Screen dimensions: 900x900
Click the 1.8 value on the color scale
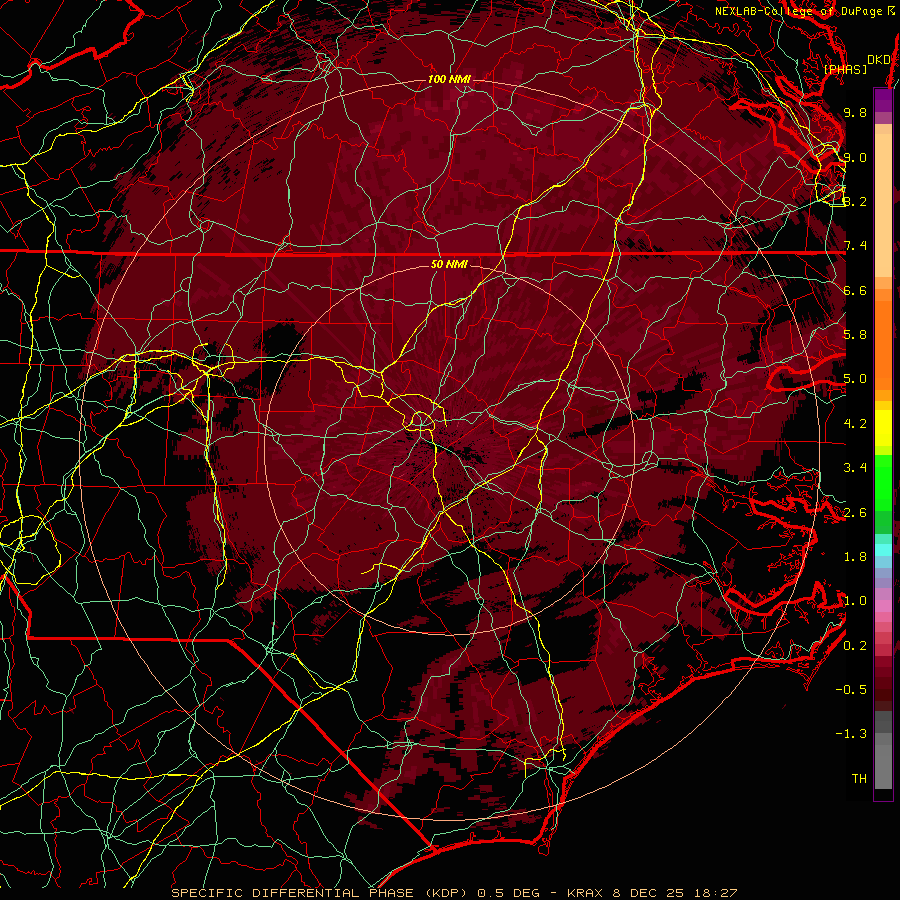[x=855, y=557]
